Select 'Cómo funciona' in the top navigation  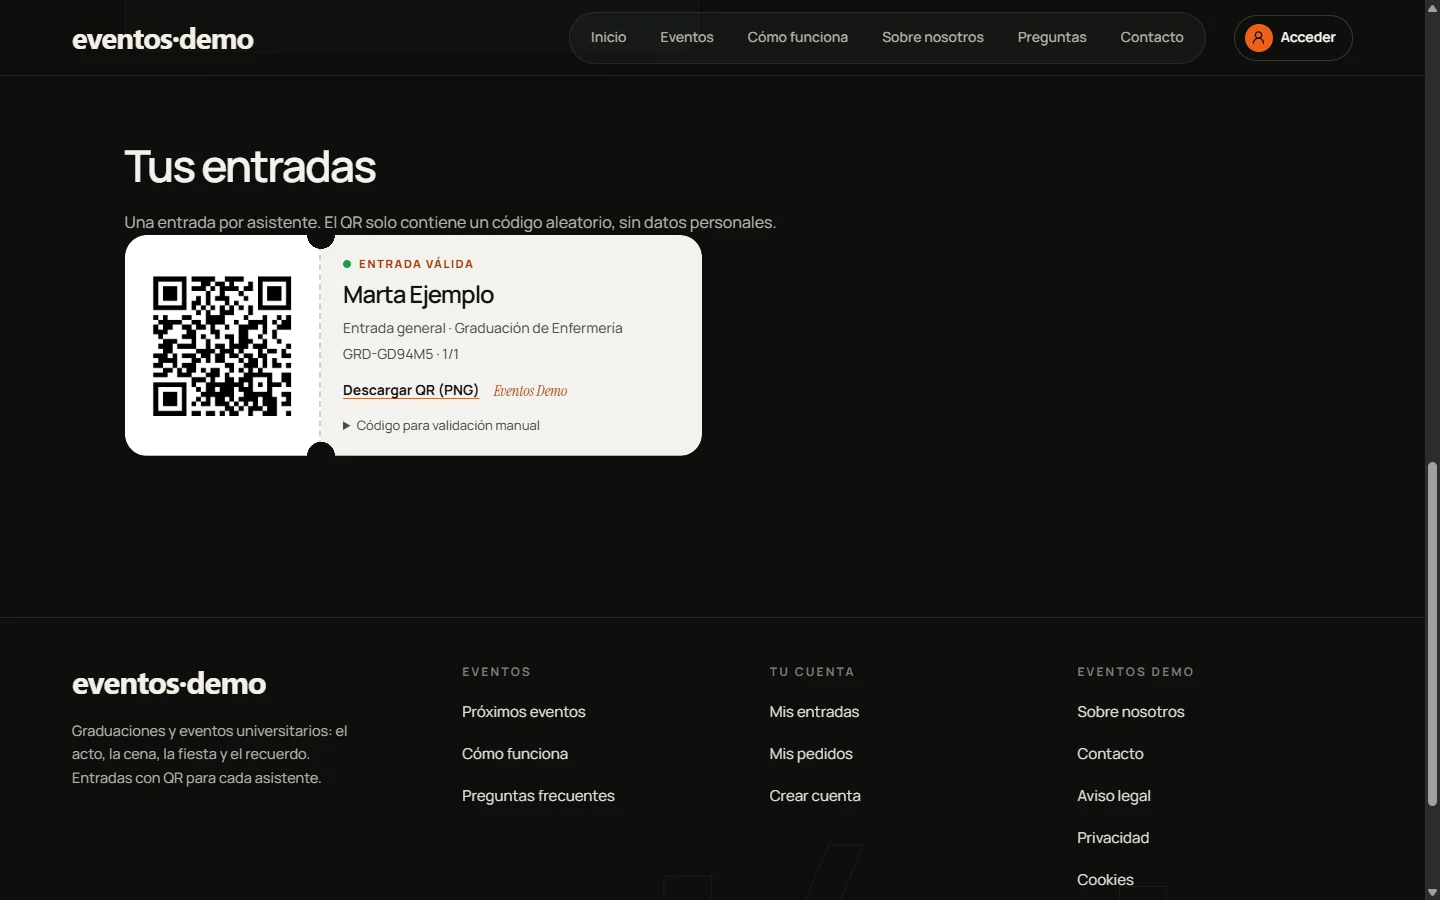(x=798, y=38)
